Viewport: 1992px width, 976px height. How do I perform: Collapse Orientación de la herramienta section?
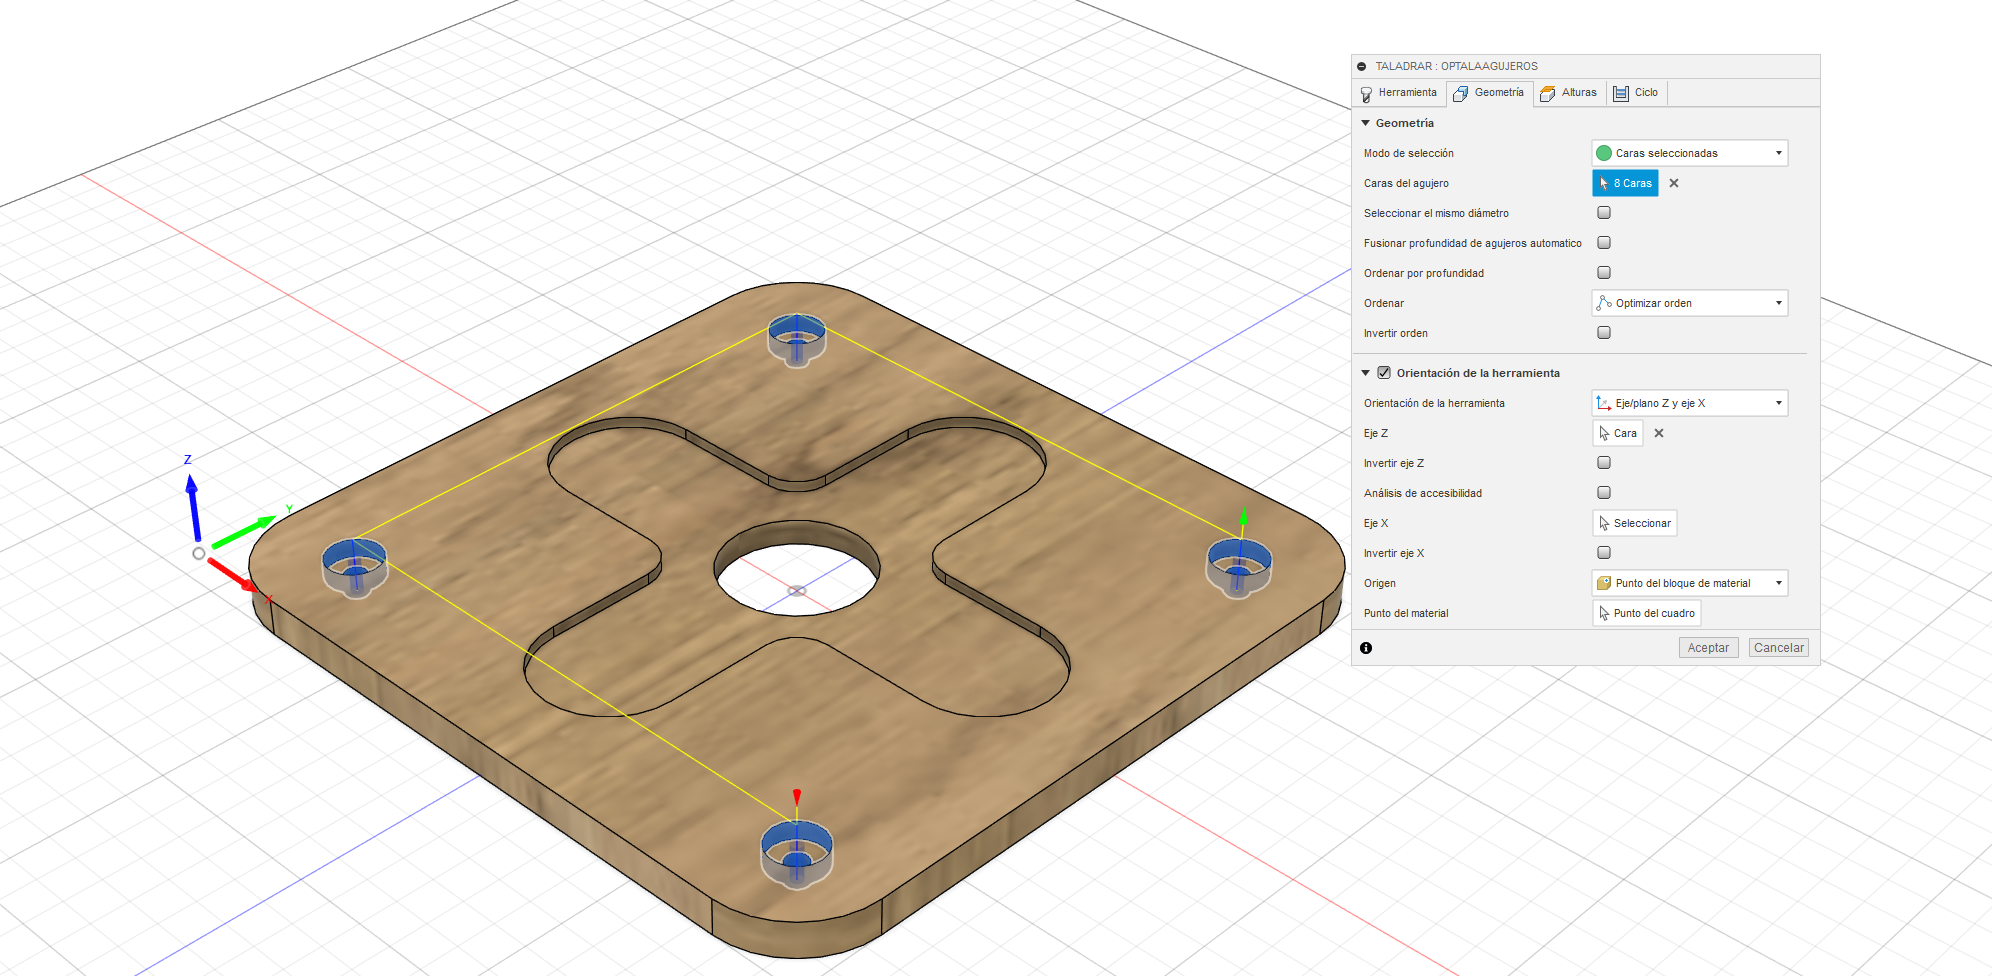point(1365,373)
